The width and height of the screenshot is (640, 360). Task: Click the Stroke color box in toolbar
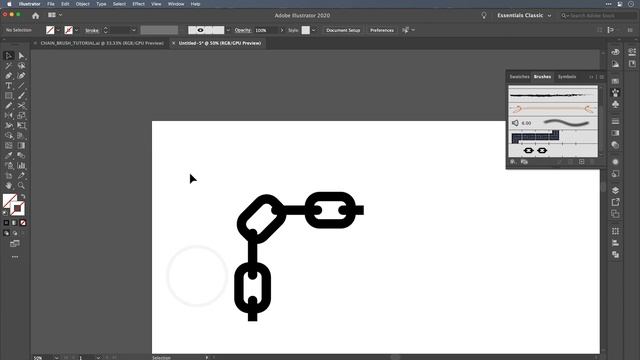[17, 209]
